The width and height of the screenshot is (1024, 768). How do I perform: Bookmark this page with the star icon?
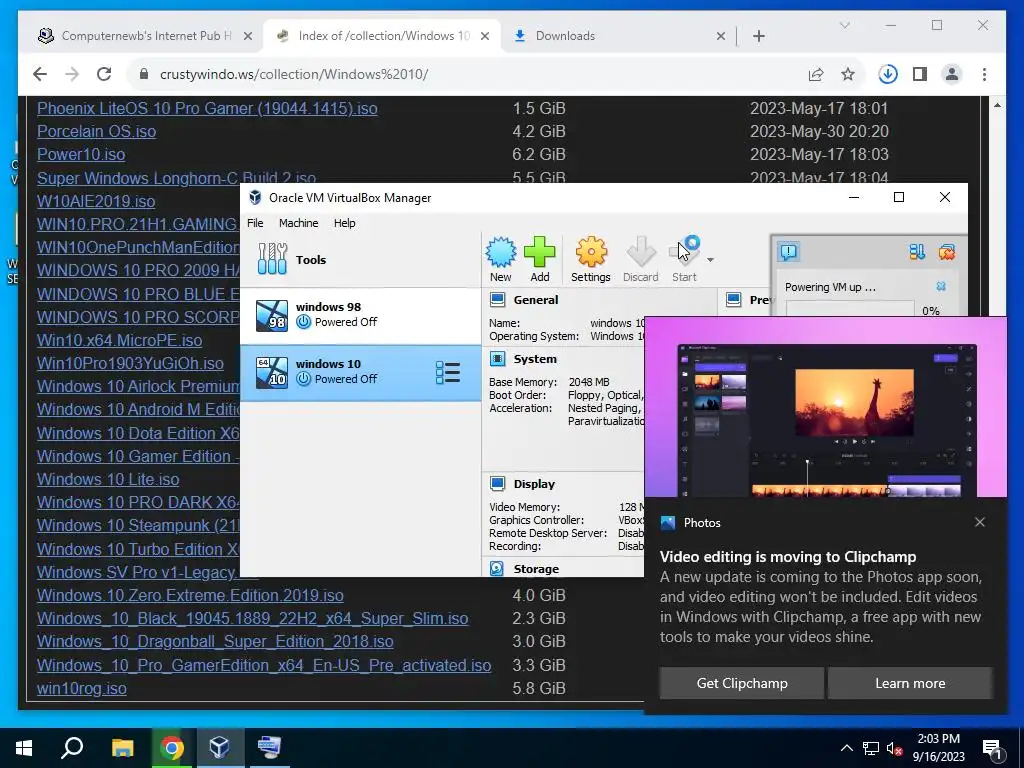click(x=848, y=74)
